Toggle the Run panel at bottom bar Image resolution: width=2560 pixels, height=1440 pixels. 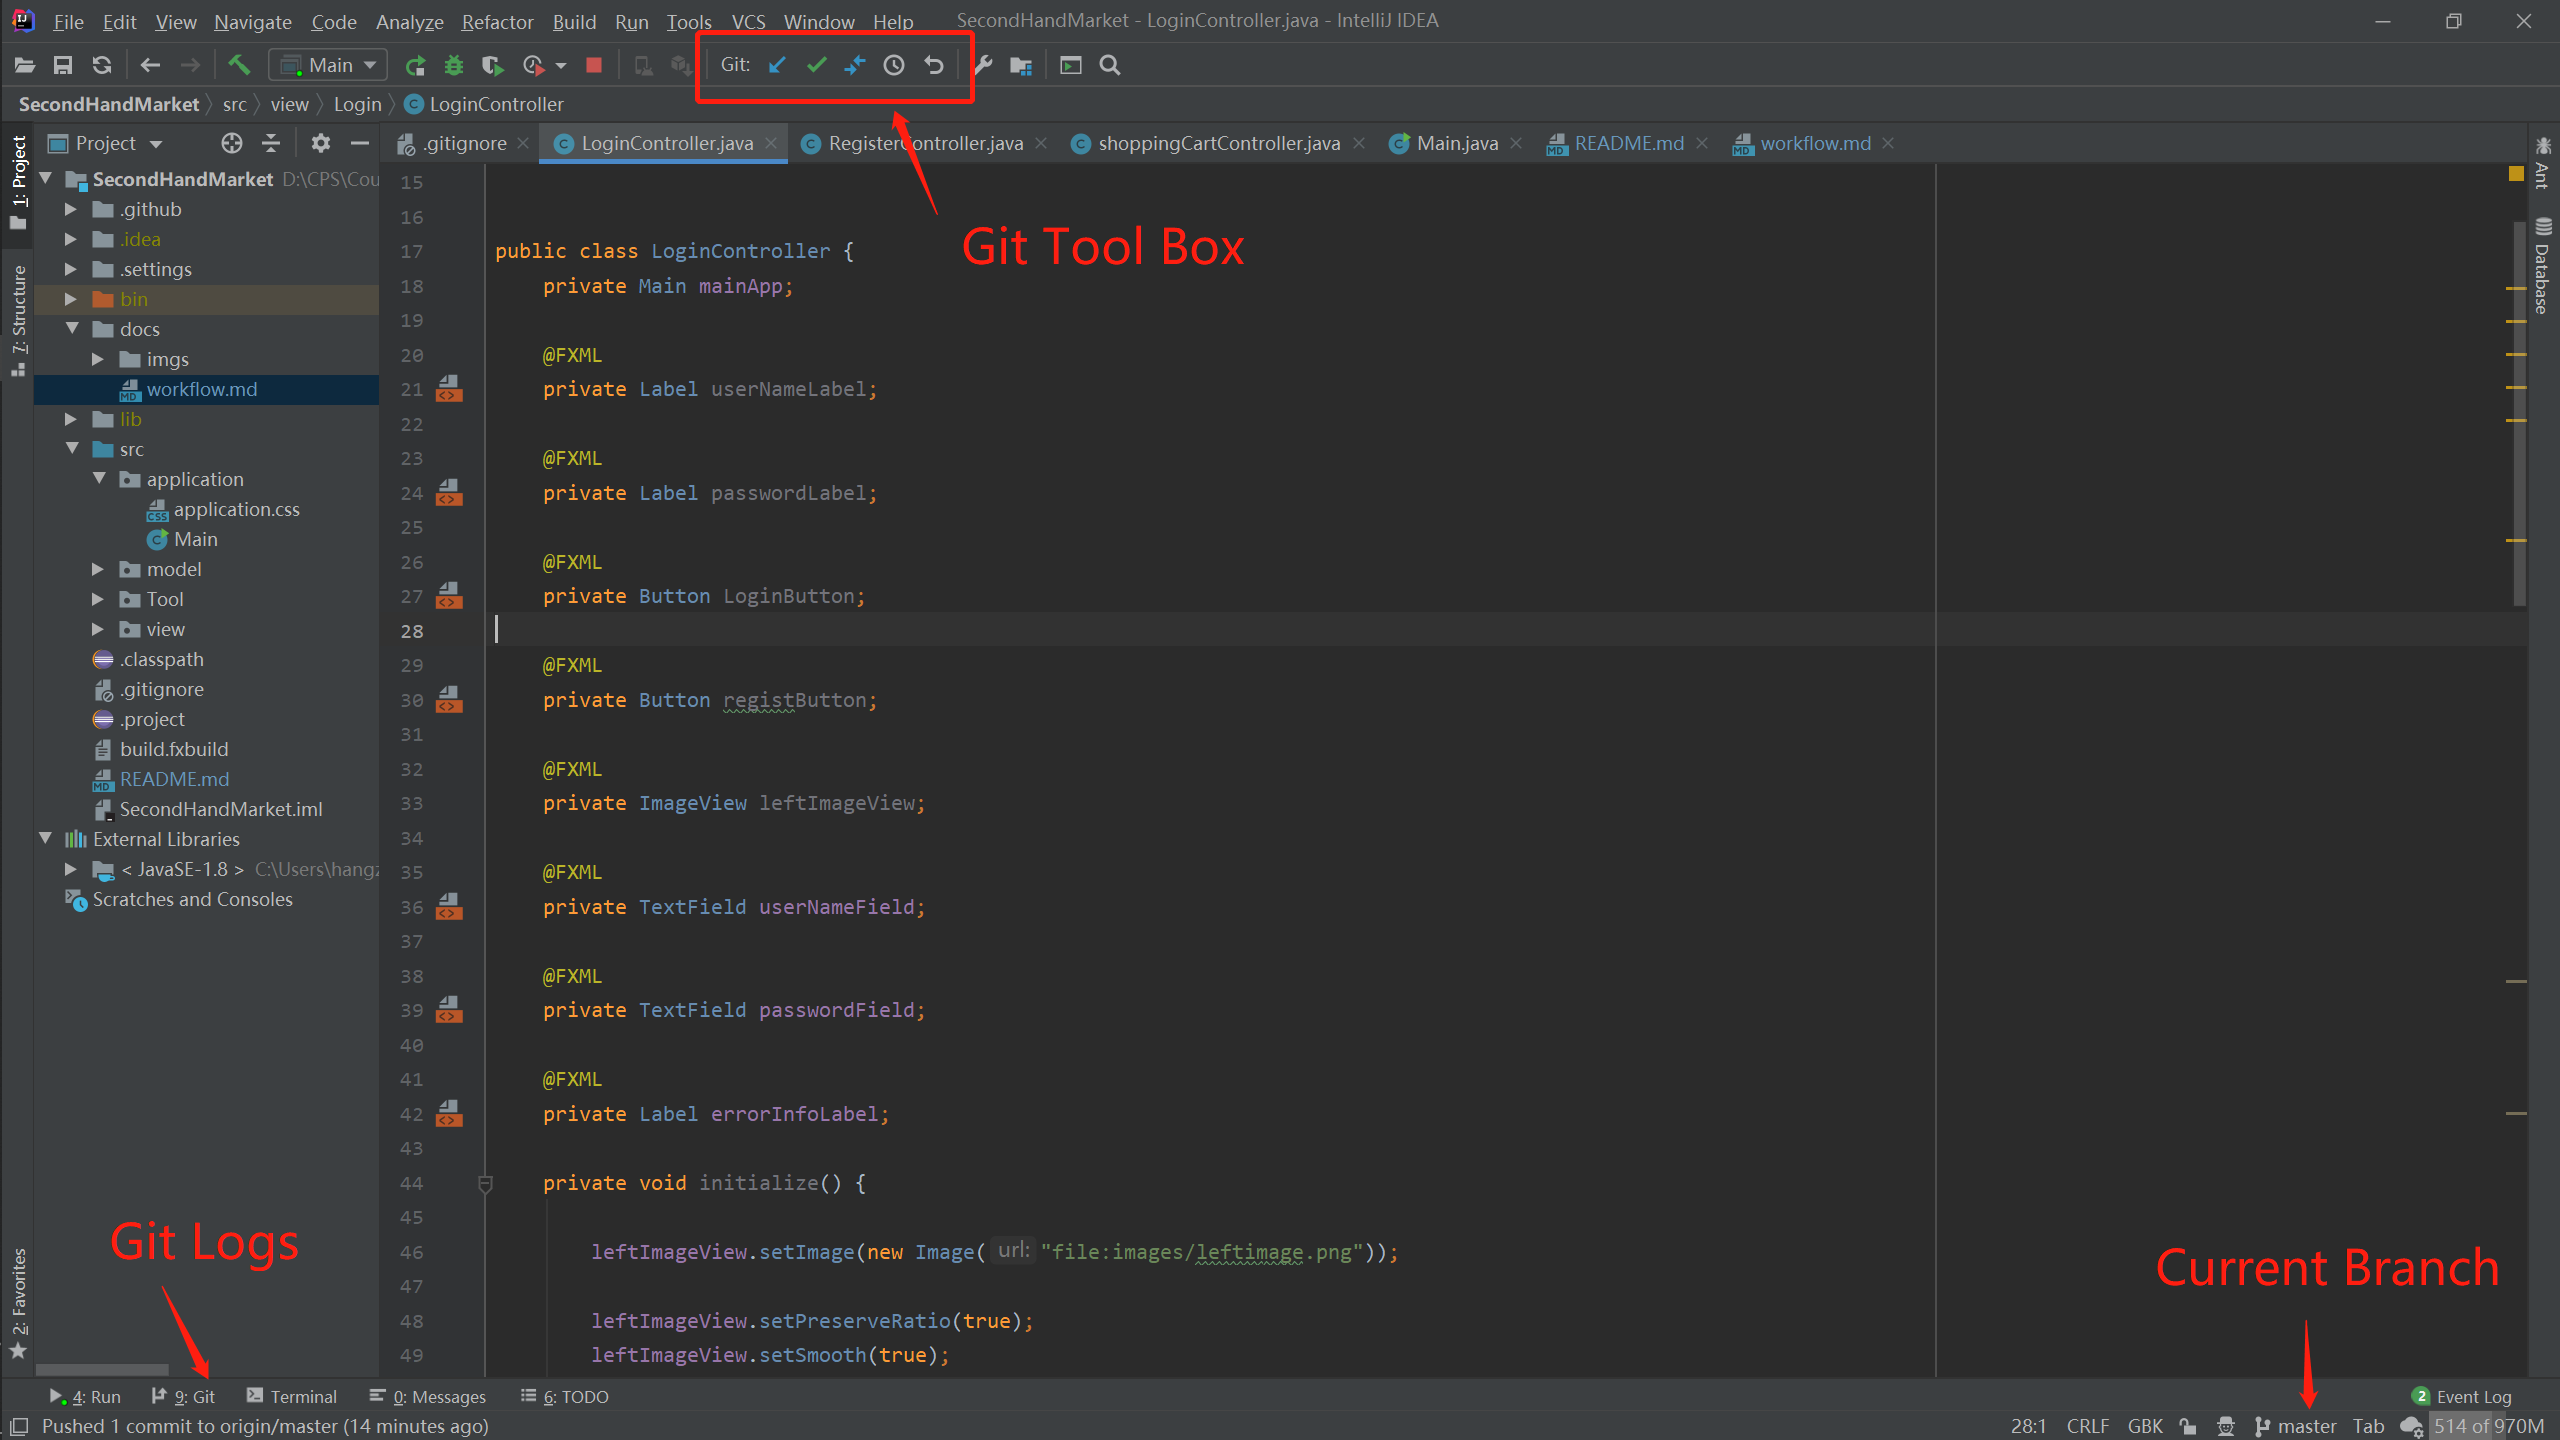tap(88, 1394)
